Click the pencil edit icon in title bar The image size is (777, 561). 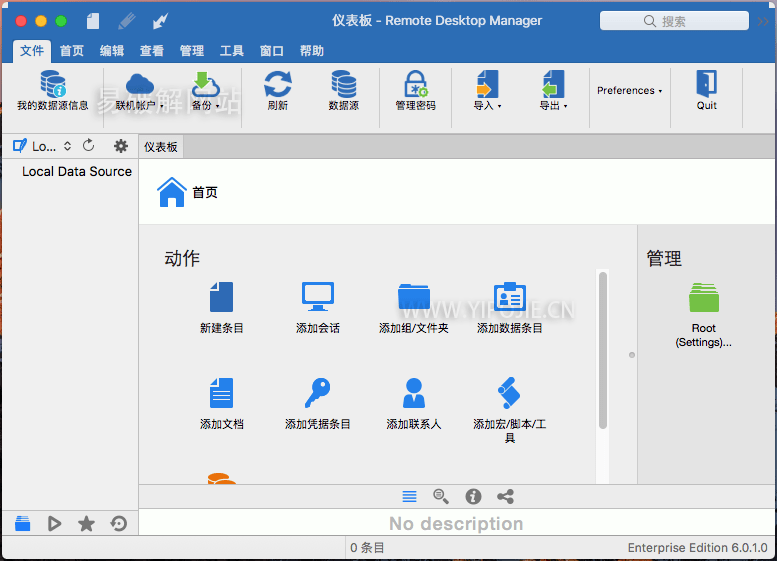(x=127, y=21)
